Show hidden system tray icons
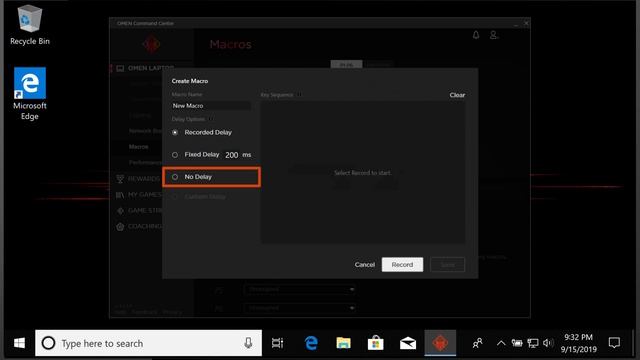The height and width of the screenshot is (360, 640). [501, 343]
